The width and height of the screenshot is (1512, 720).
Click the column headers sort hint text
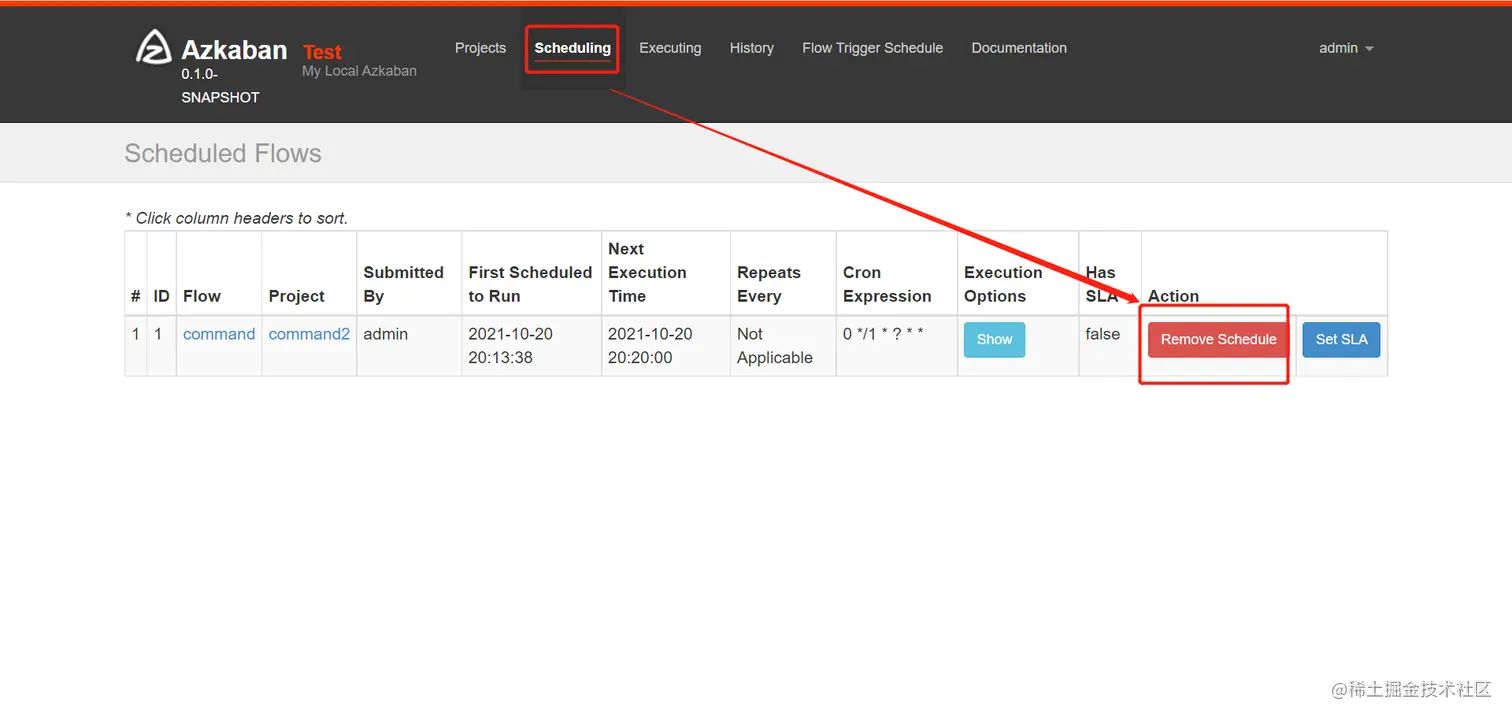[x=236, y=218]
